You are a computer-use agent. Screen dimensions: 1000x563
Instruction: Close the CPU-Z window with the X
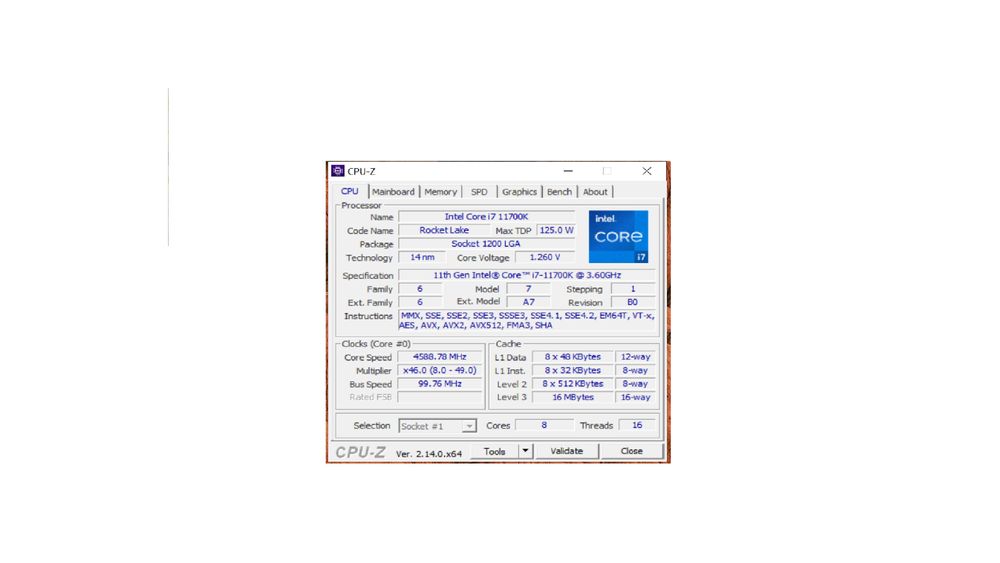(647, 171)
